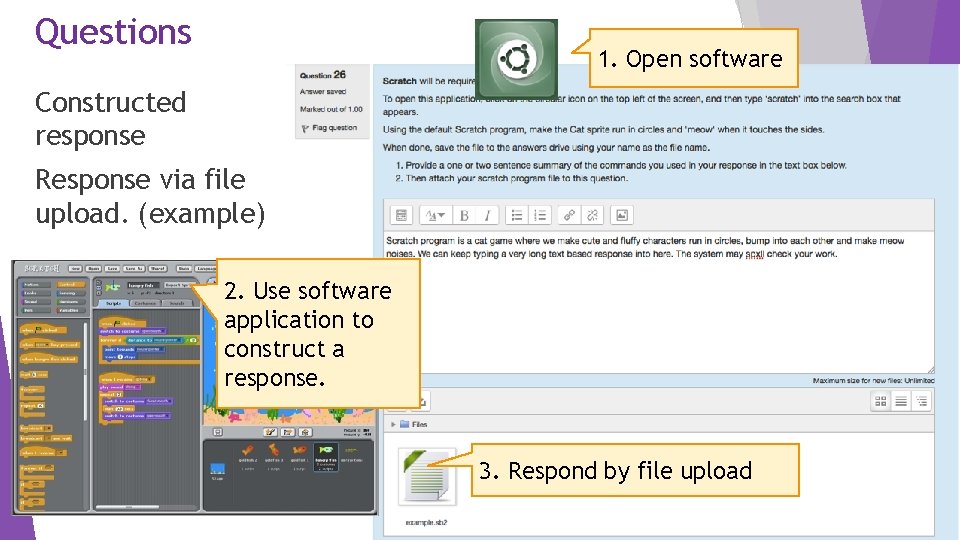Open the Files folder in file manager
The height and width of the screenshot is (540, 960).
coord(414,424)
